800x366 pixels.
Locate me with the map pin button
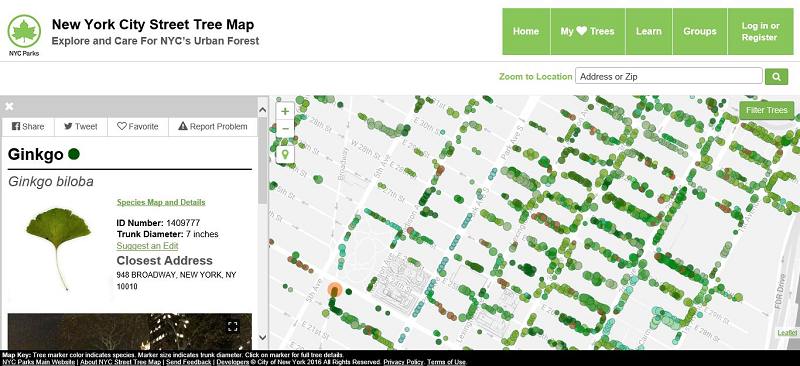pyautogui.click(x=285, y=154)
